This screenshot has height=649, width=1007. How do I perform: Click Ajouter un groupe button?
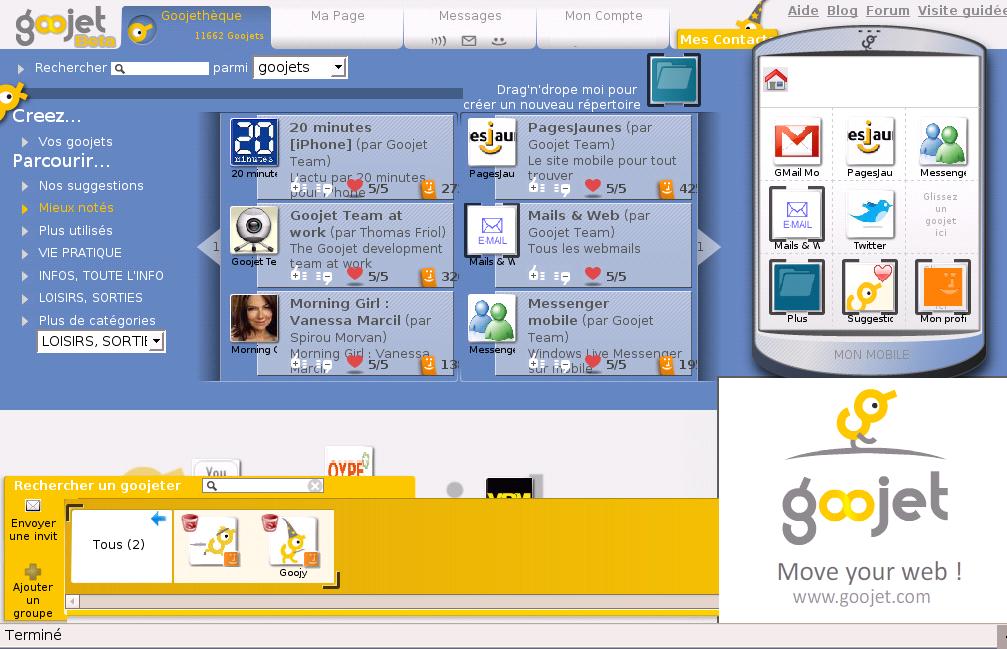click(33, 591)
